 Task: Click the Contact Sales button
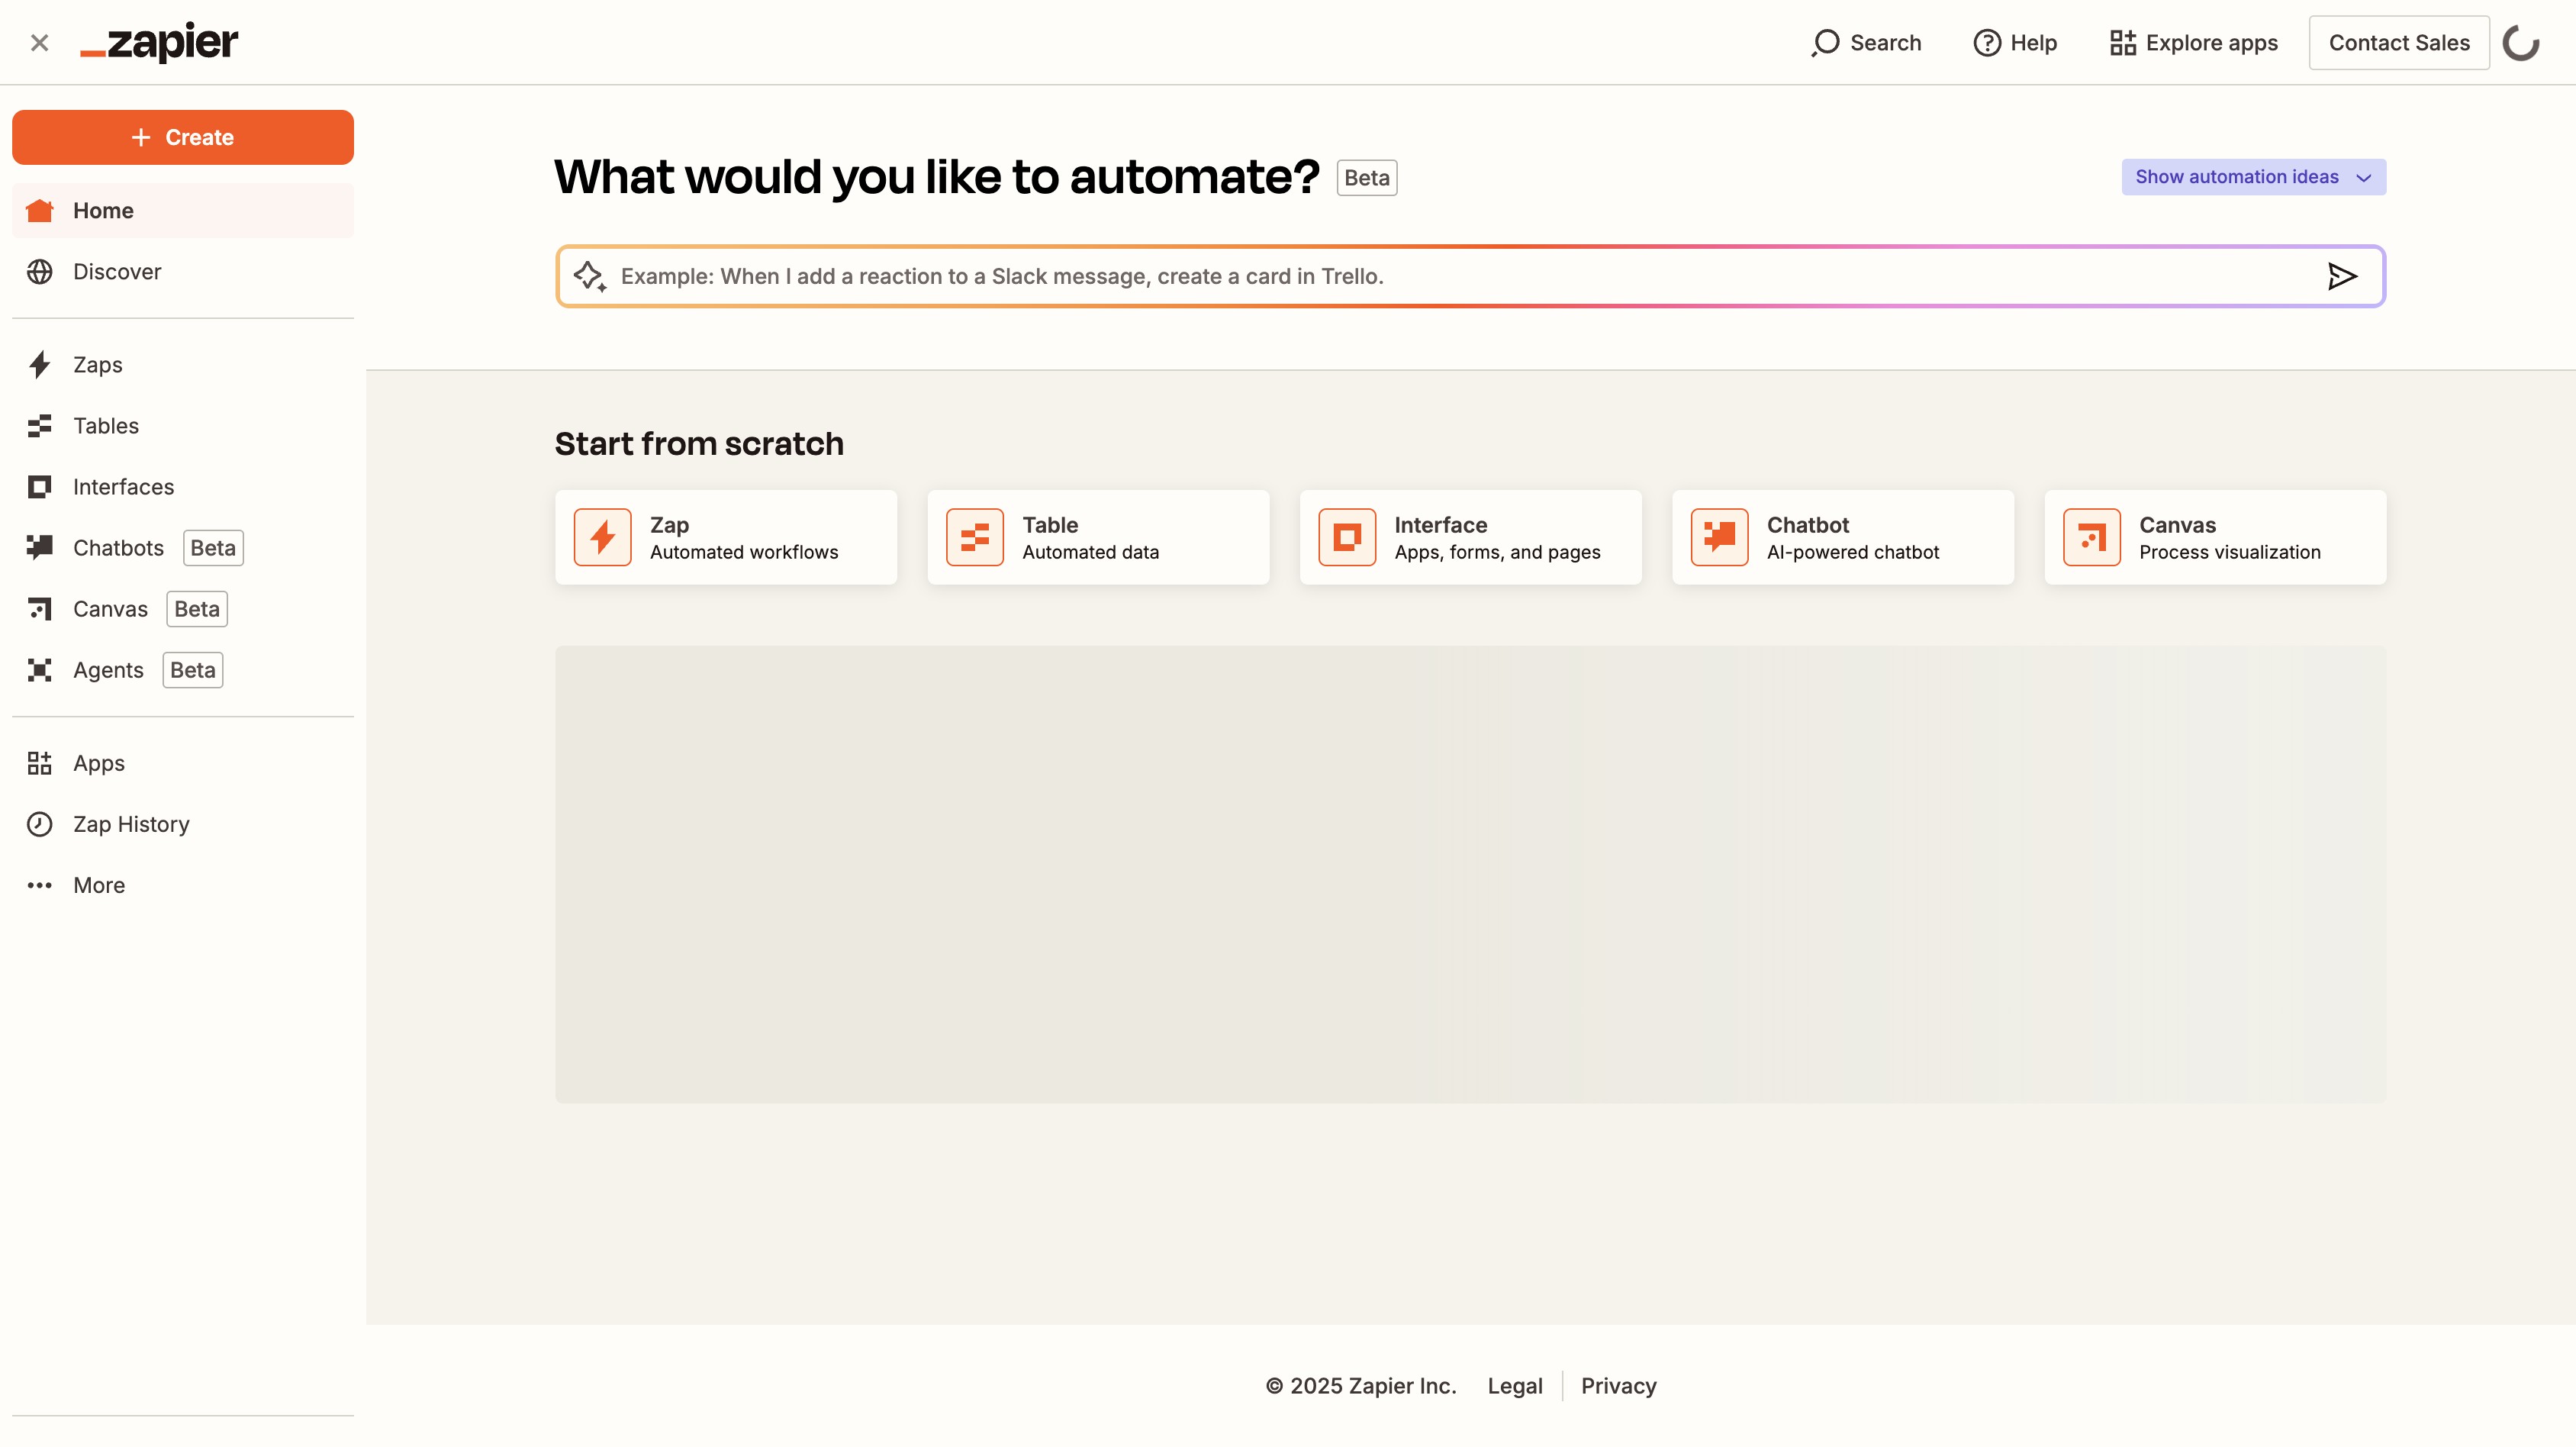(x=2399, y=42)
